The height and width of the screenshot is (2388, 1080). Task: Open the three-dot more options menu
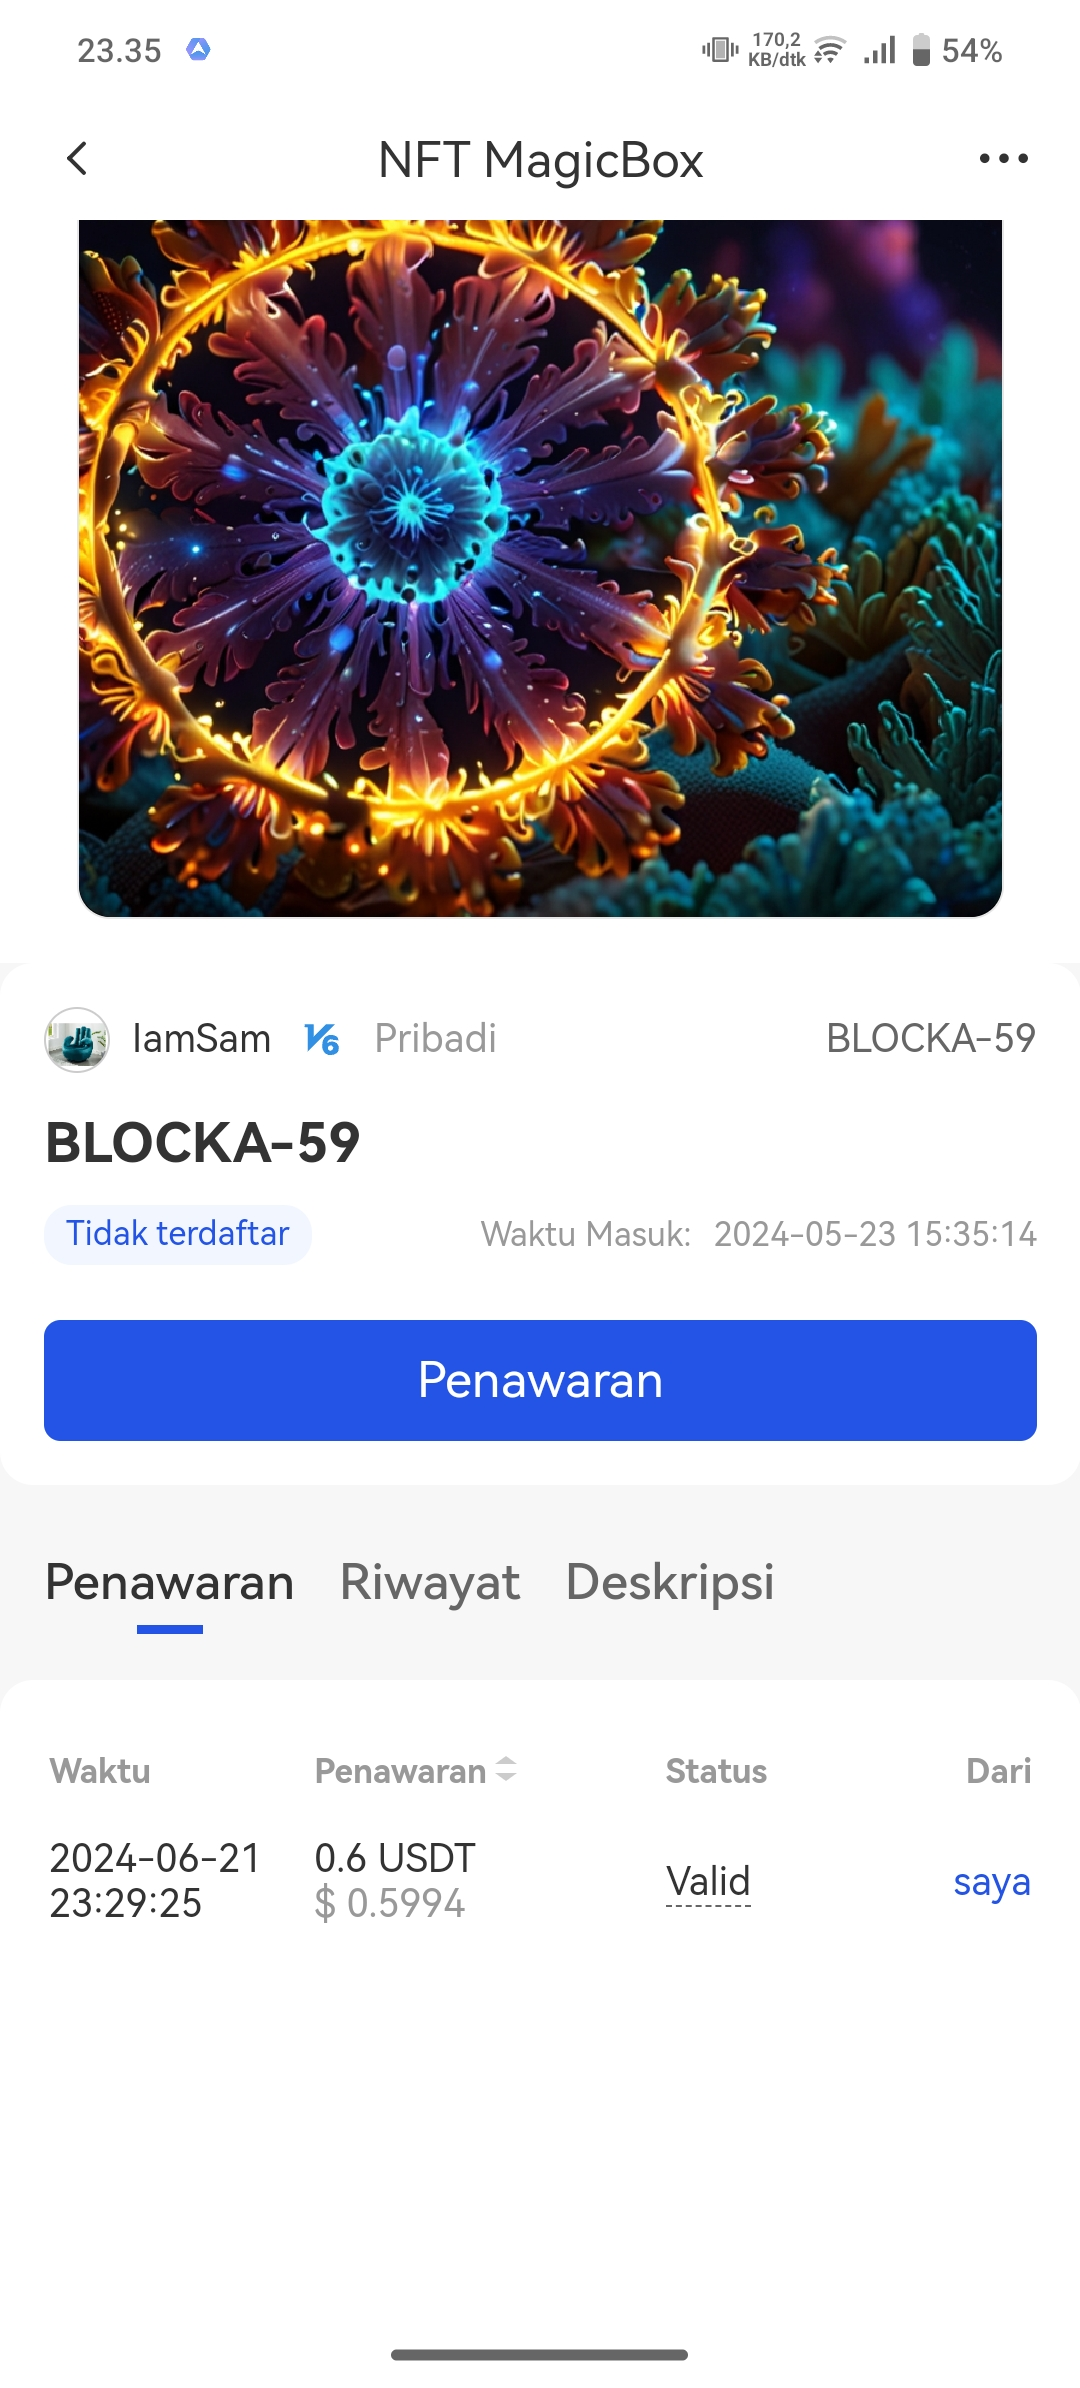[x=1003, y=158]
